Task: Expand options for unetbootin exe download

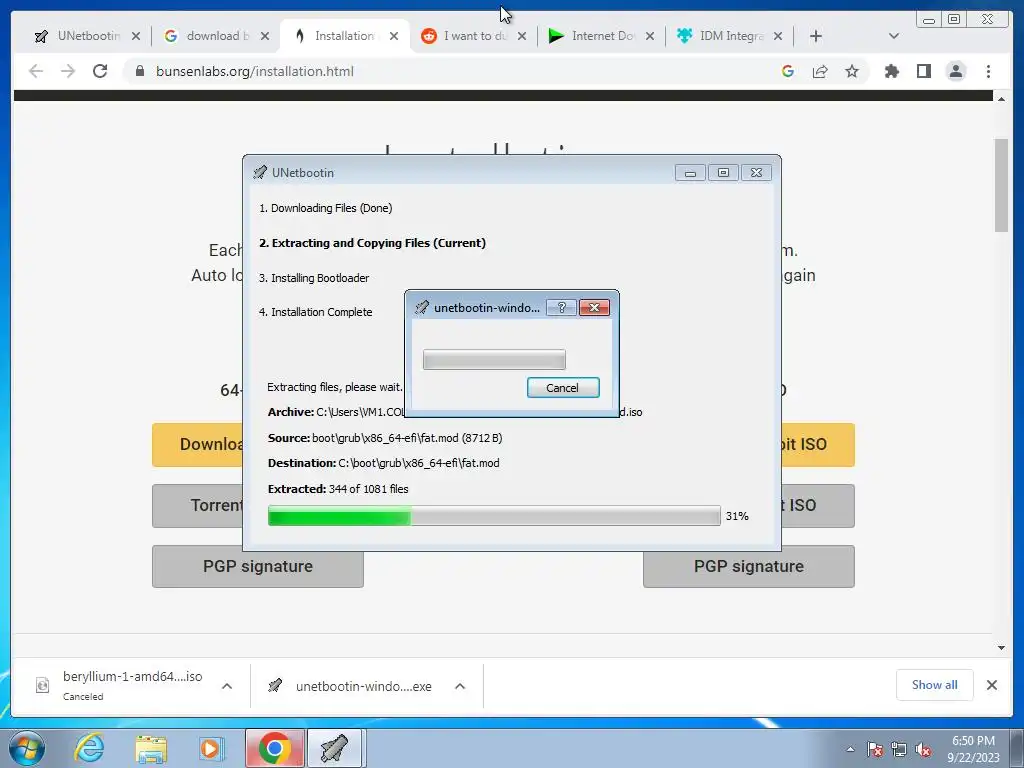Action: tap(460, 686)
